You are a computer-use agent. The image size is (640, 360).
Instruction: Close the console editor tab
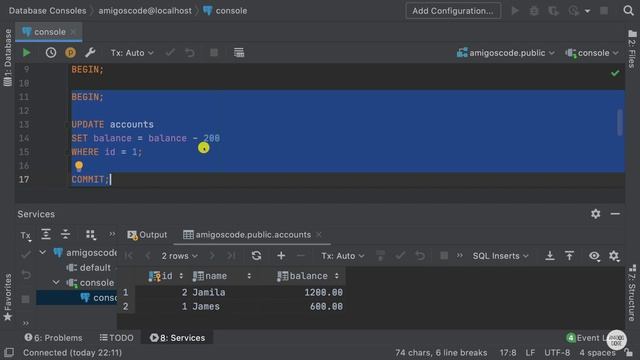point(73,32)
